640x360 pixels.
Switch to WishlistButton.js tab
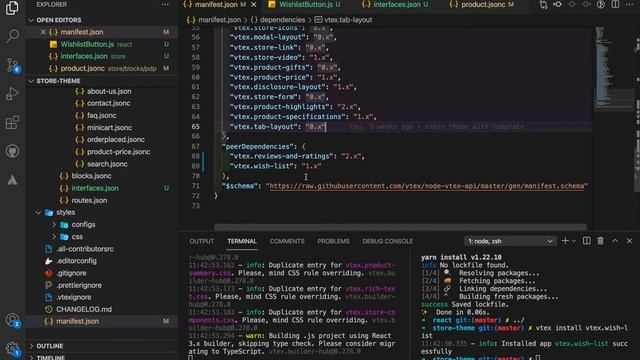(305, 4)
